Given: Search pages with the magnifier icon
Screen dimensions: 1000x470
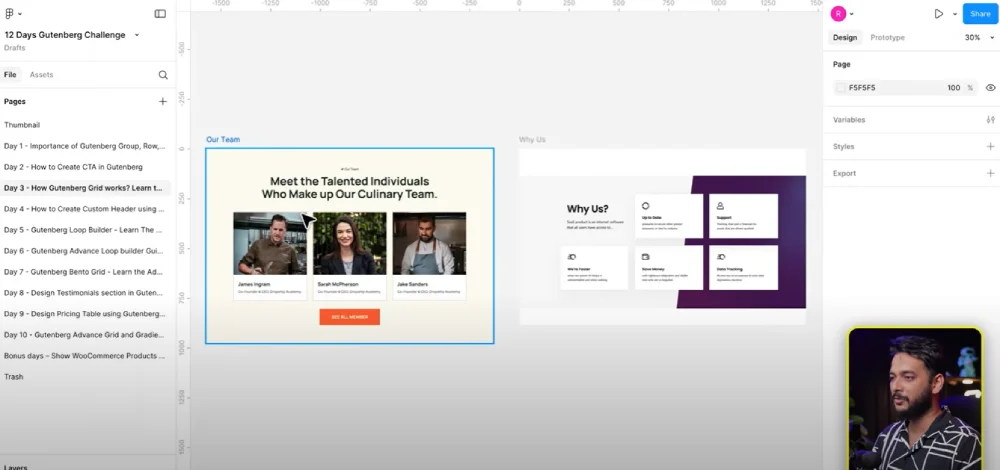Looking at the screenshot, I should pos(163,75).
